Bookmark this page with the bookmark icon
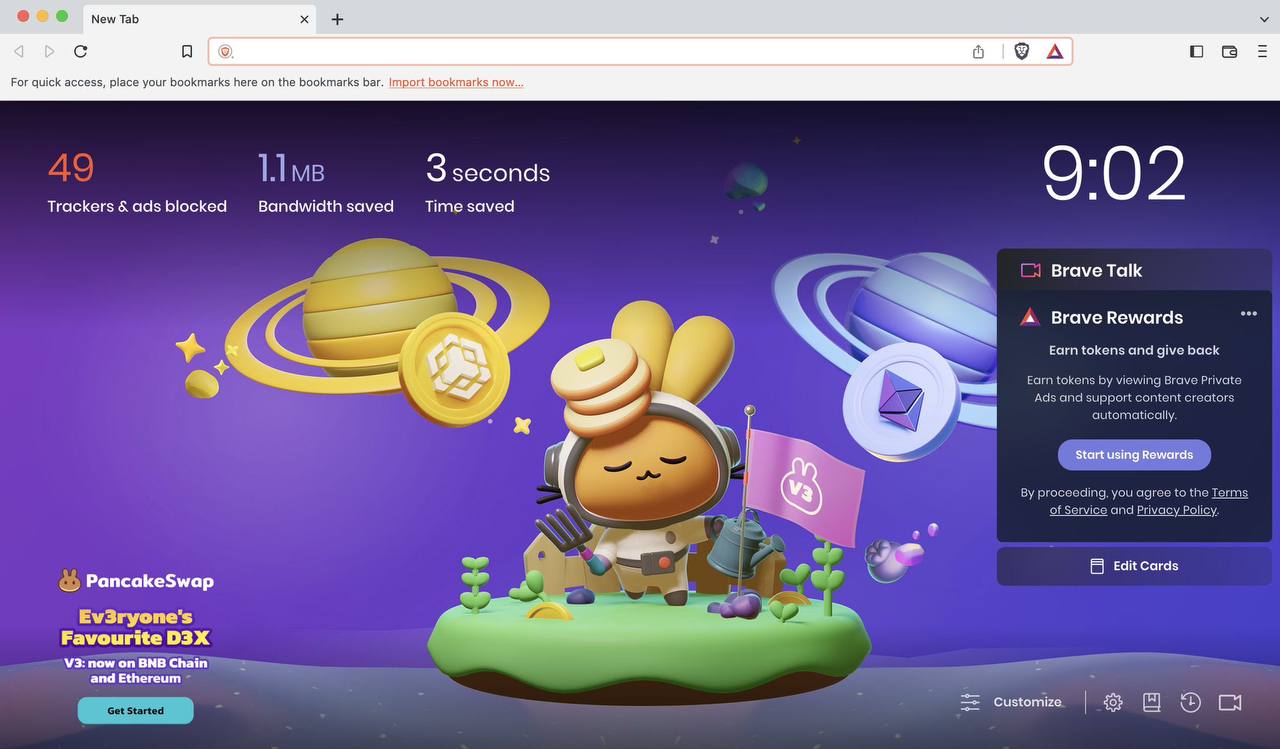Screen dimensions: 1280x749 (187, 51)
